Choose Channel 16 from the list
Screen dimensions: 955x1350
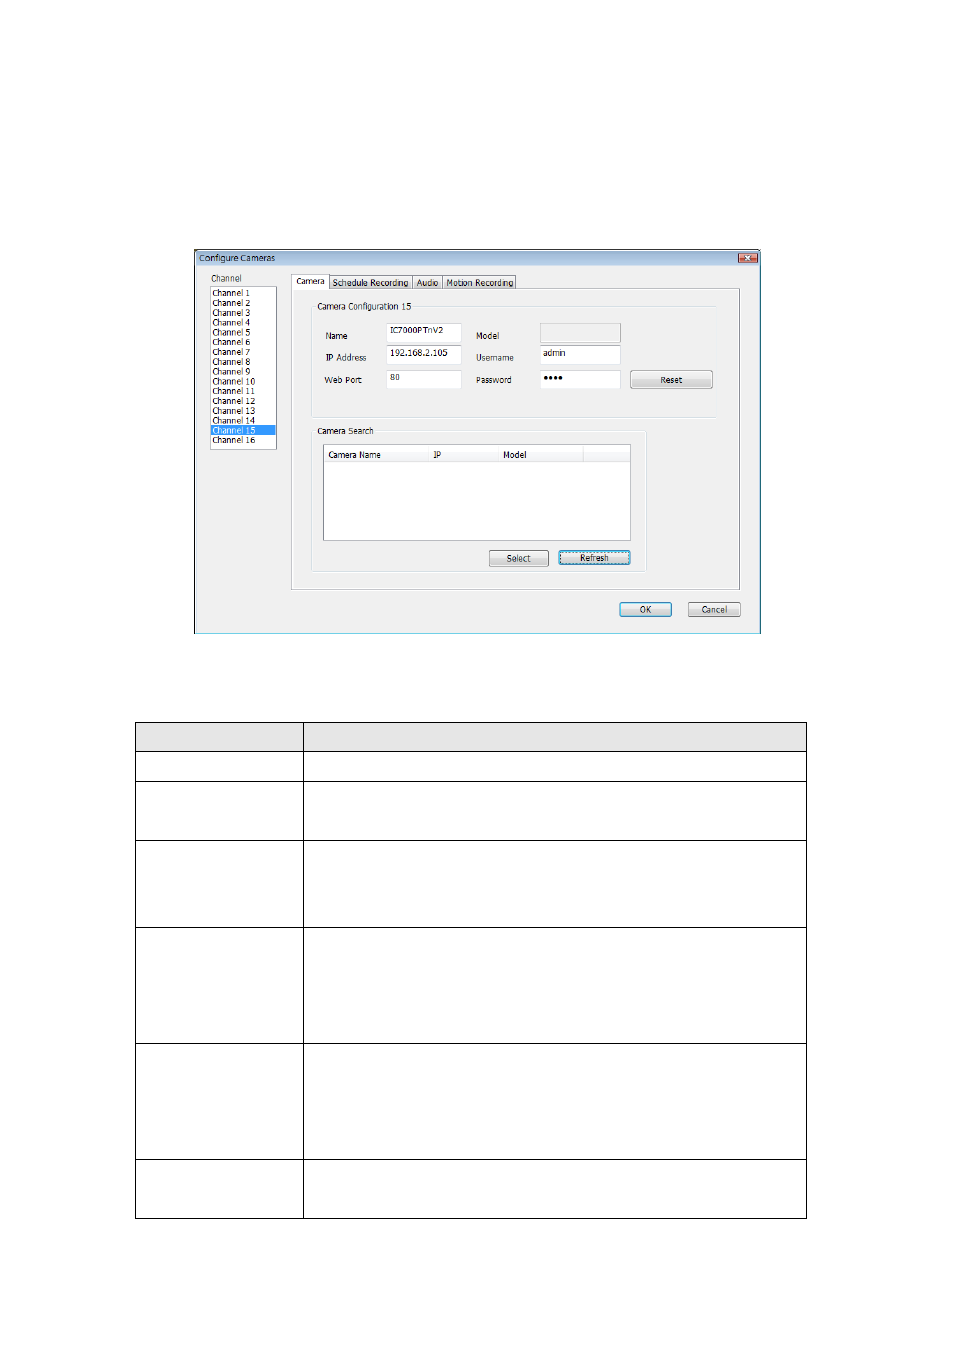point(234,440)
